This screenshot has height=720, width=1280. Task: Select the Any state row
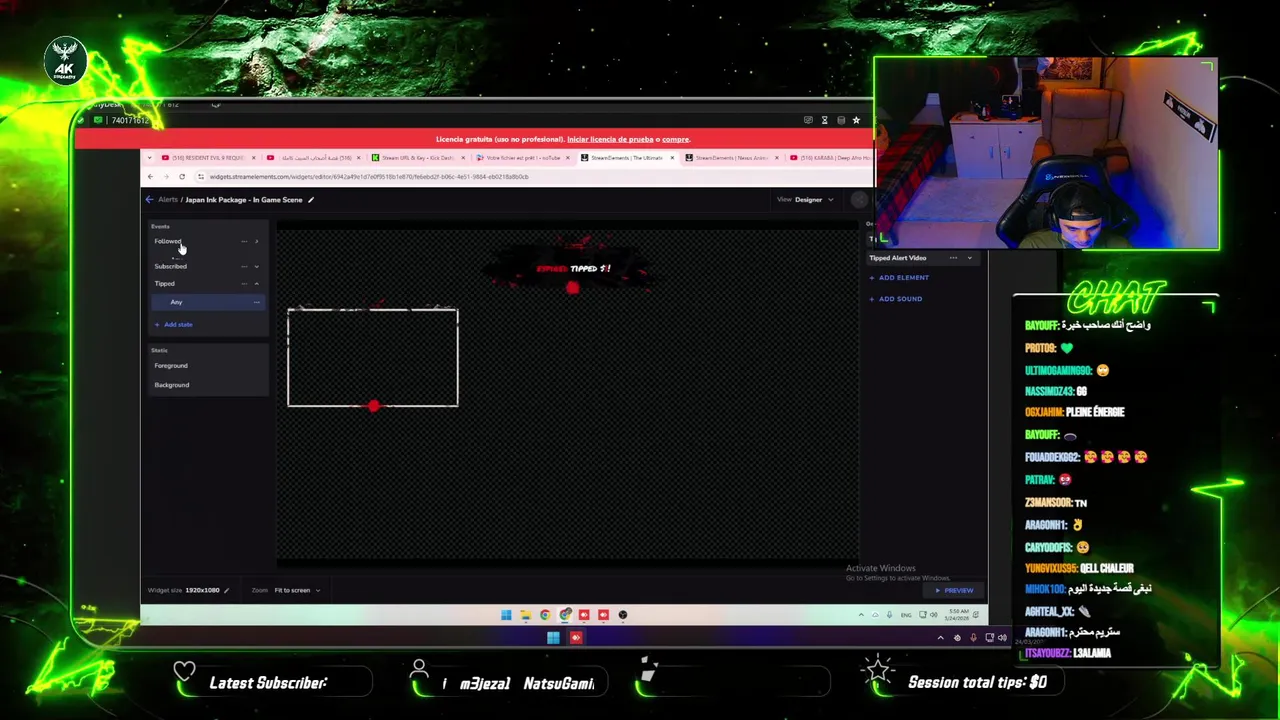[208, 302]
